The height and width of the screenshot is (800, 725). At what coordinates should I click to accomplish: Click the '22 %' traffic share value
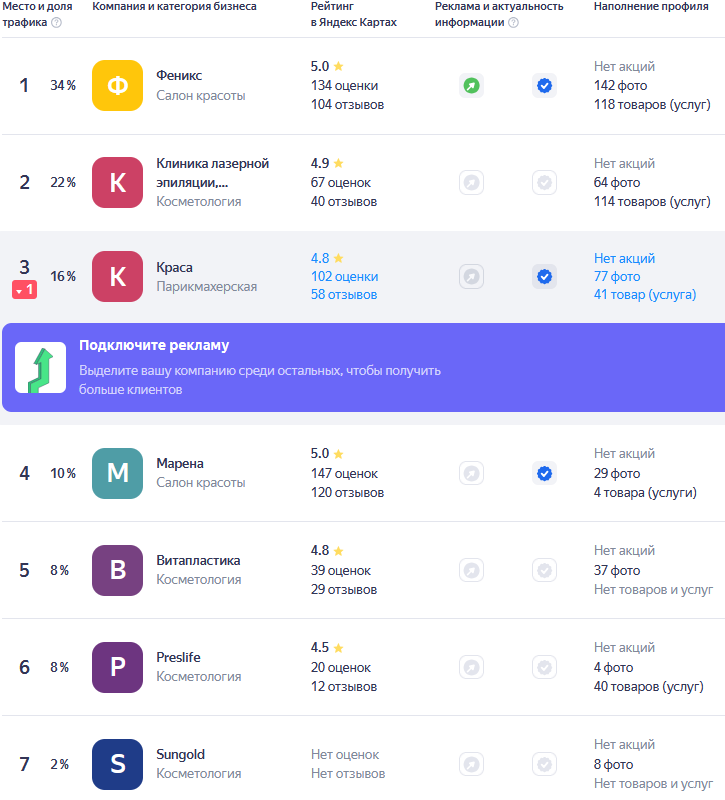63,182
